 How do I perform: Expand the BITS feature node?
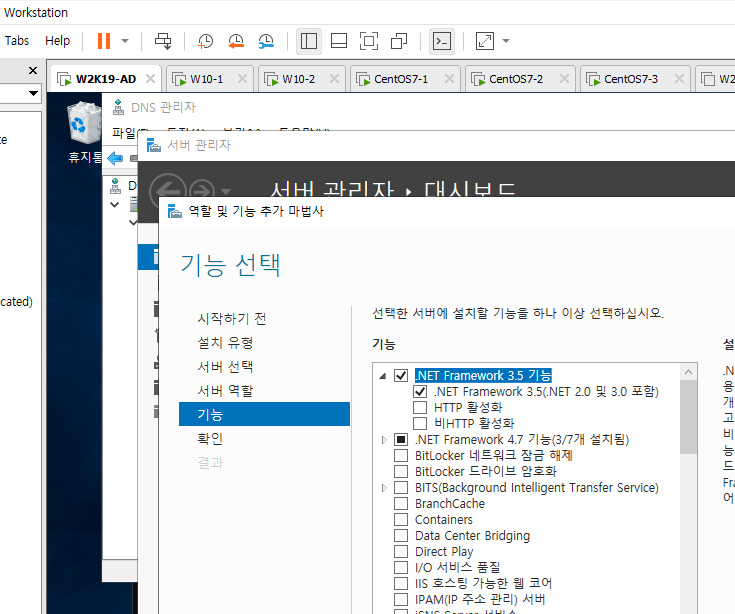[384, 488]
